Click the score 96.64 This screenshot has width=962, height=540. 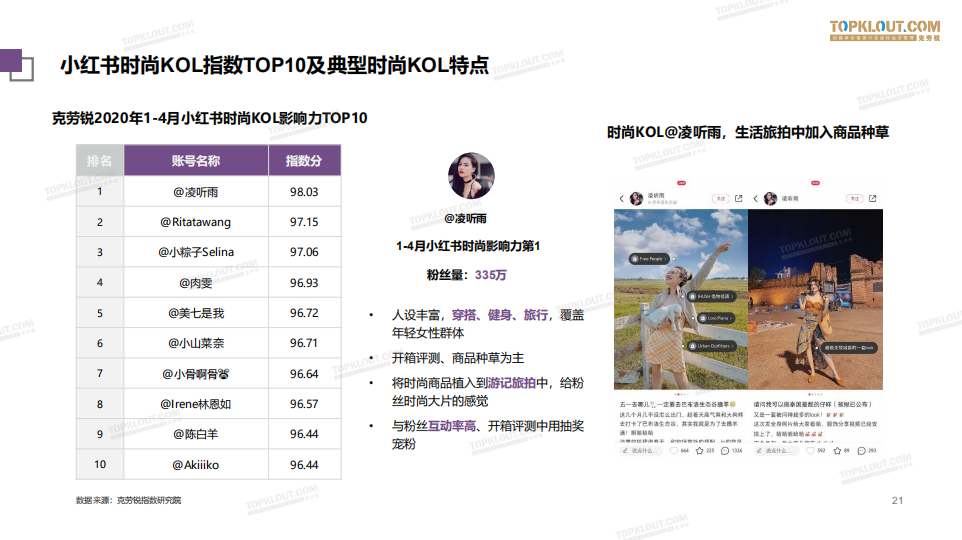[304, 374]
